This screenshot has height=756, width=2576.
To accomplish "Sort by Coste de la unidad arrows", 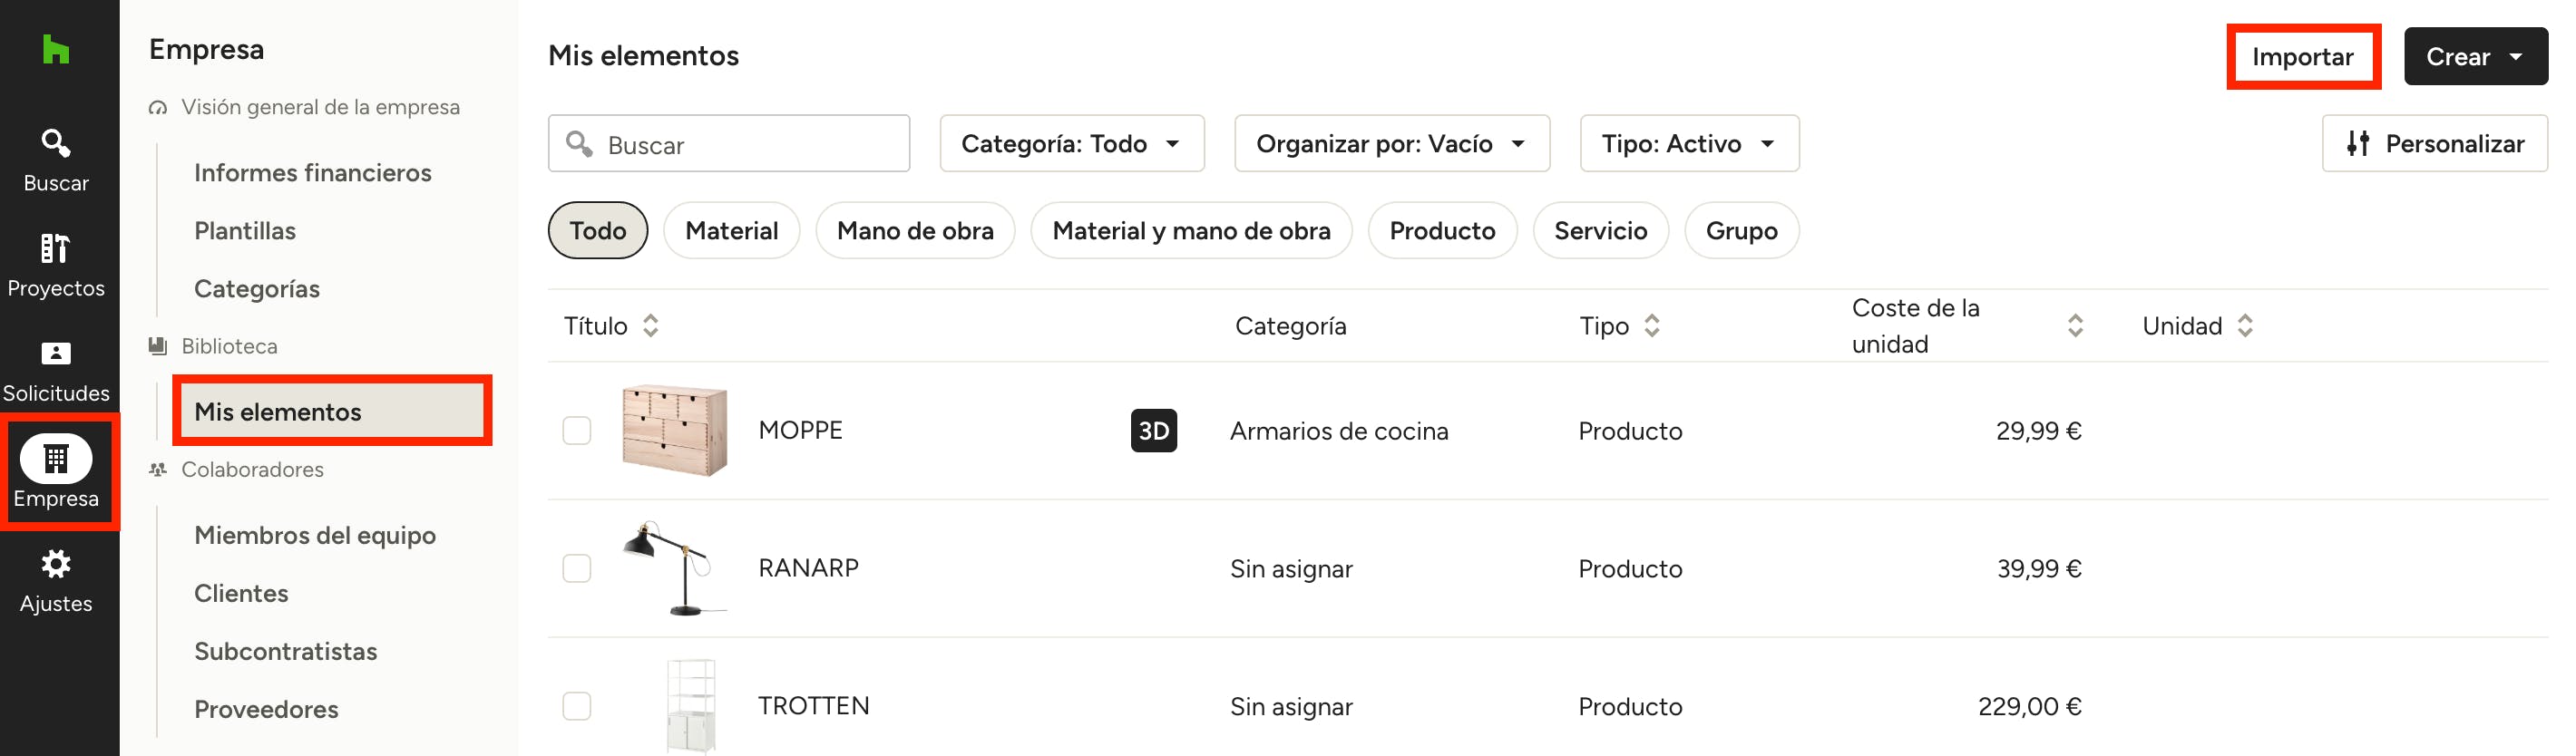I will [2075, 326].
